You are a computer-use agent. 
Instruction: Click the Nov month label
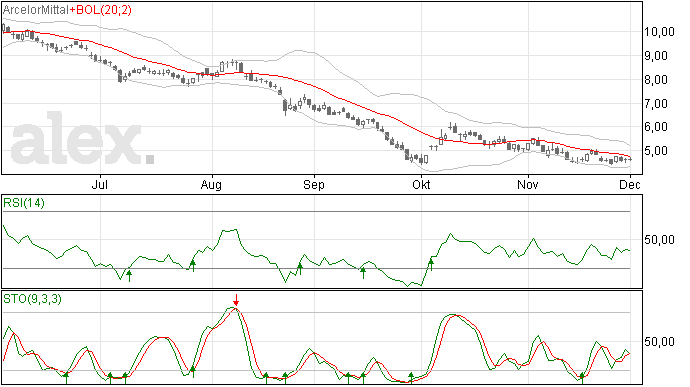tap(528, 184)
